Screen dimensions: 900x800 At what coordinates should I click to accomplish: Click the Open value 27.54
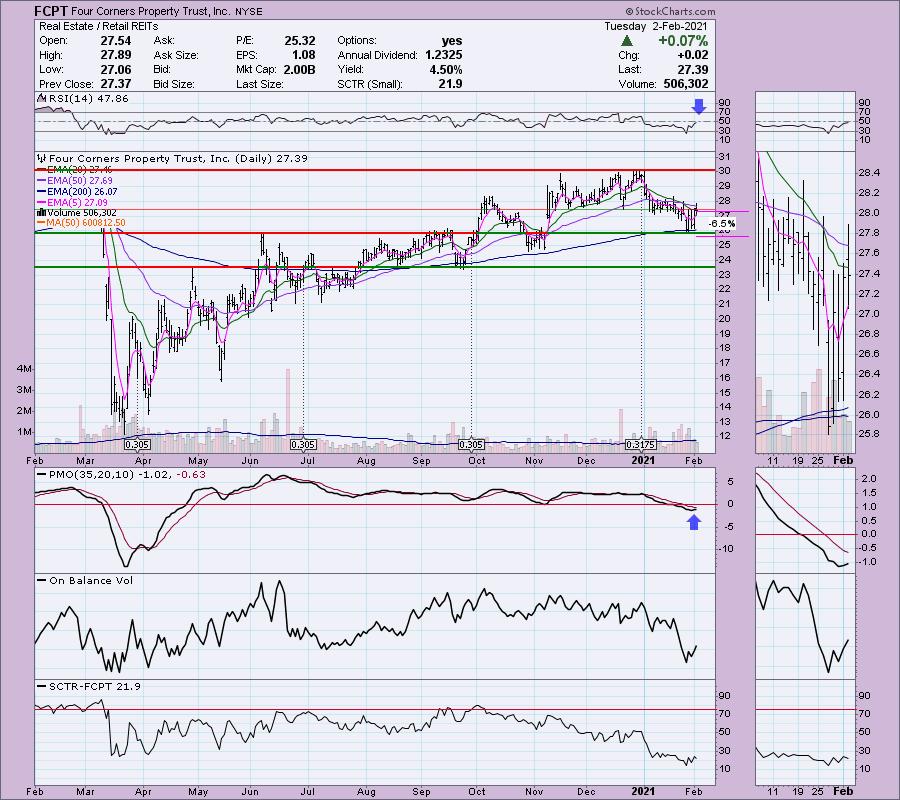[x=115, y=41]
